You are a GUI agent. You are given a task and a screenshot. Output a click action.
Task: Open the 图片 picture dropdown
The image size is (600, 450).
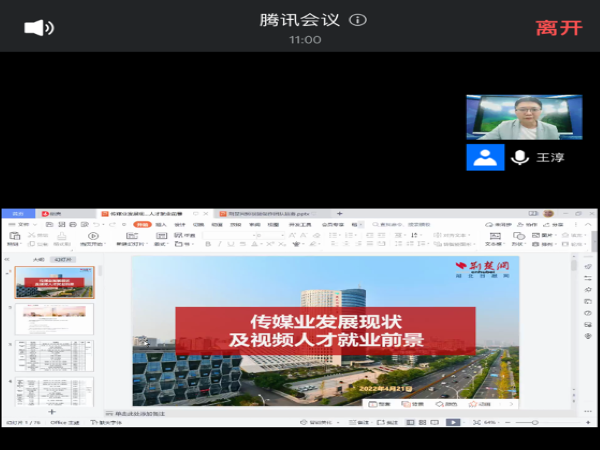(x=543, y=235)
